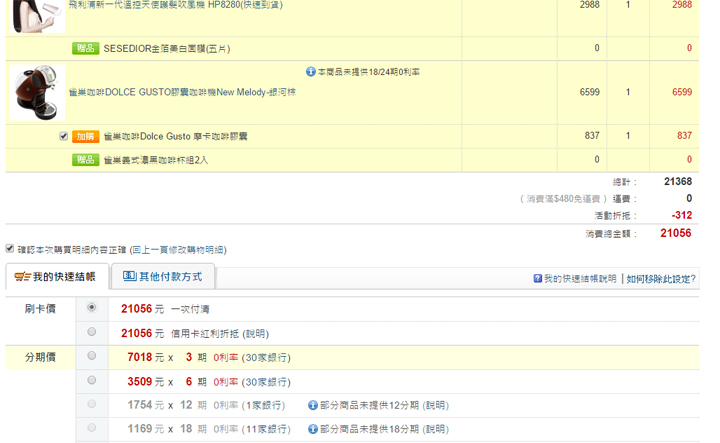Uncheck the Dolce Gusto 摩卡咖啡膠囊 add-on checkbox

coord(64,136)
